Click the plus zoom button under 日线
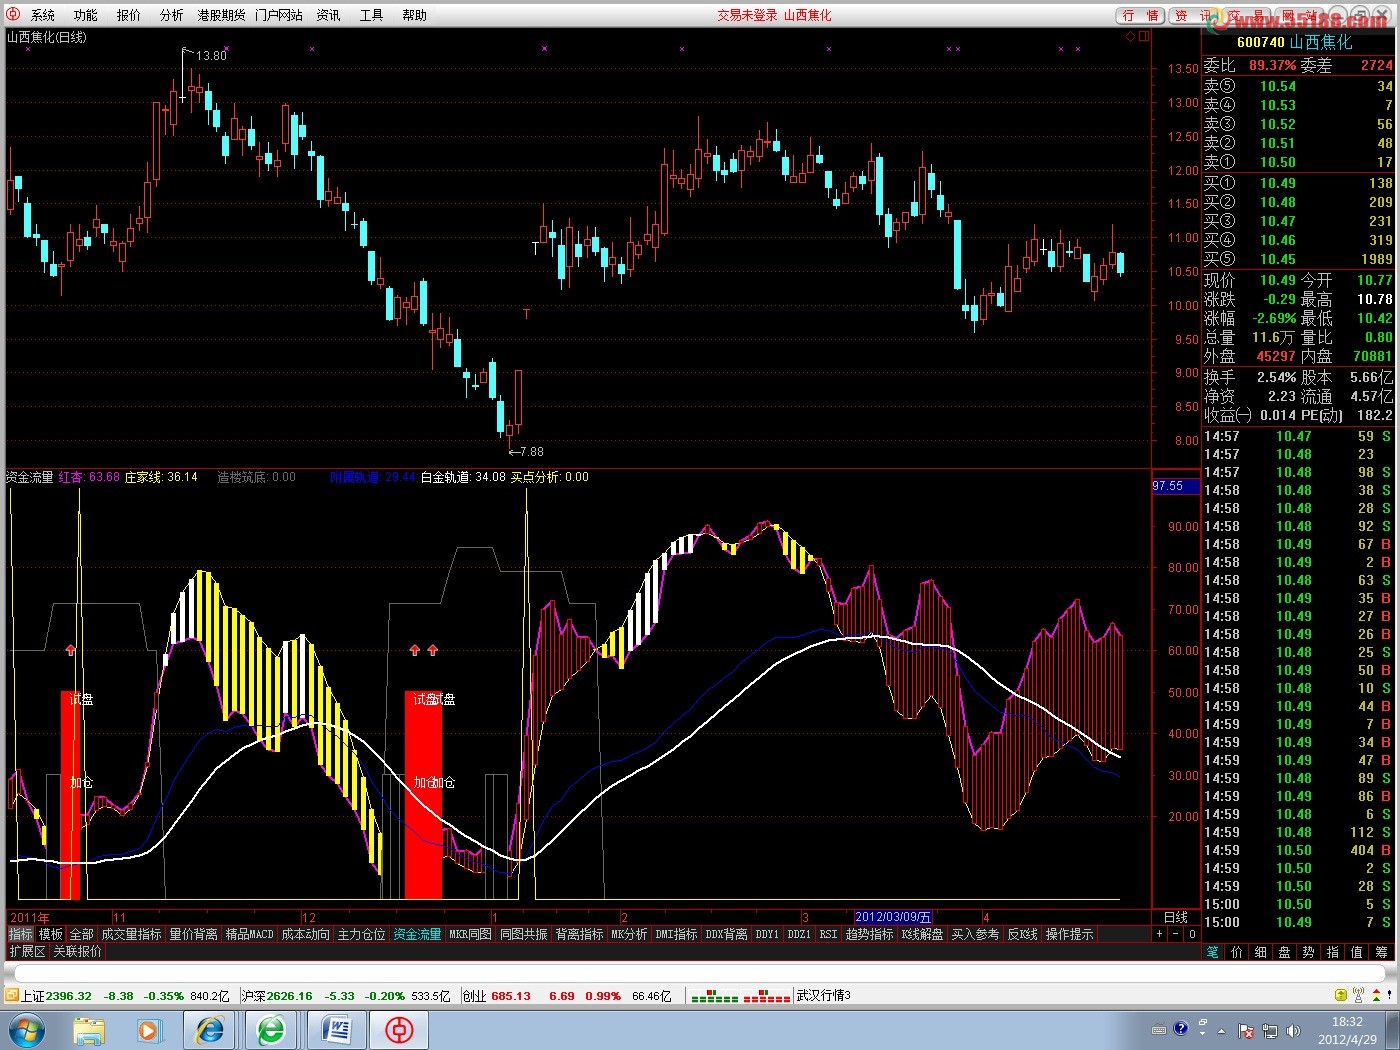 coord(1160,934)
